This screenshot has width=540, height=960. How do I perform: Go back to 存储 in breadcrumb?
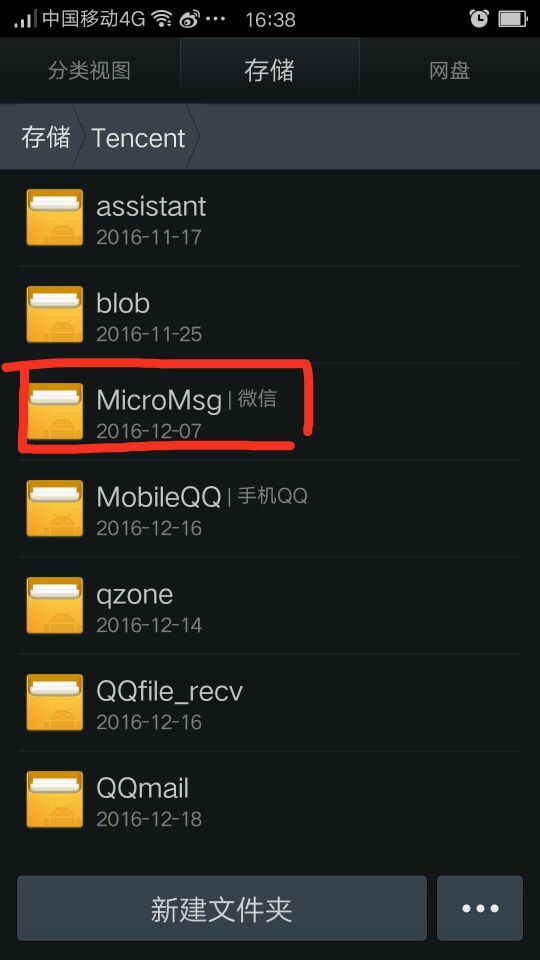click(x=45, y=137)
